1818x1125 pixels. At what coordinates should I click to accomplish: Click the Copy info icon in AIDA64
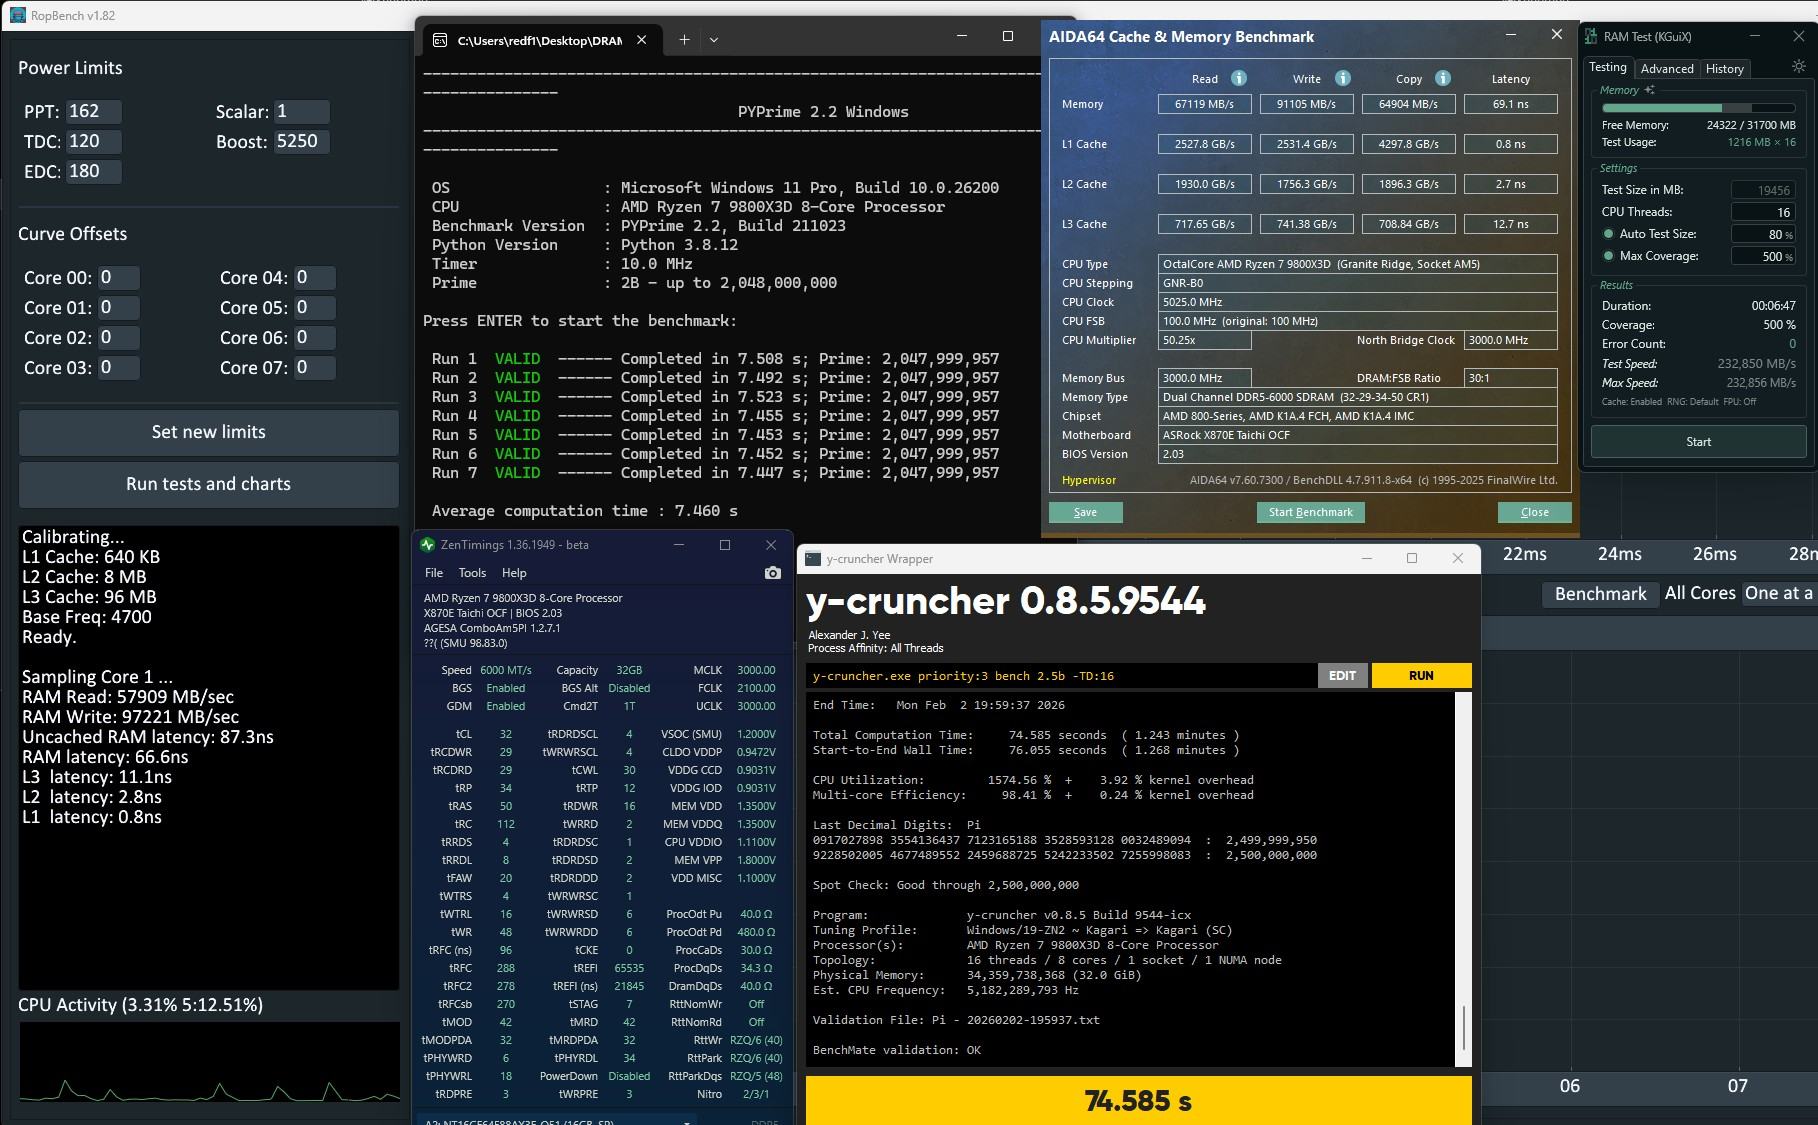(1442, 78)
